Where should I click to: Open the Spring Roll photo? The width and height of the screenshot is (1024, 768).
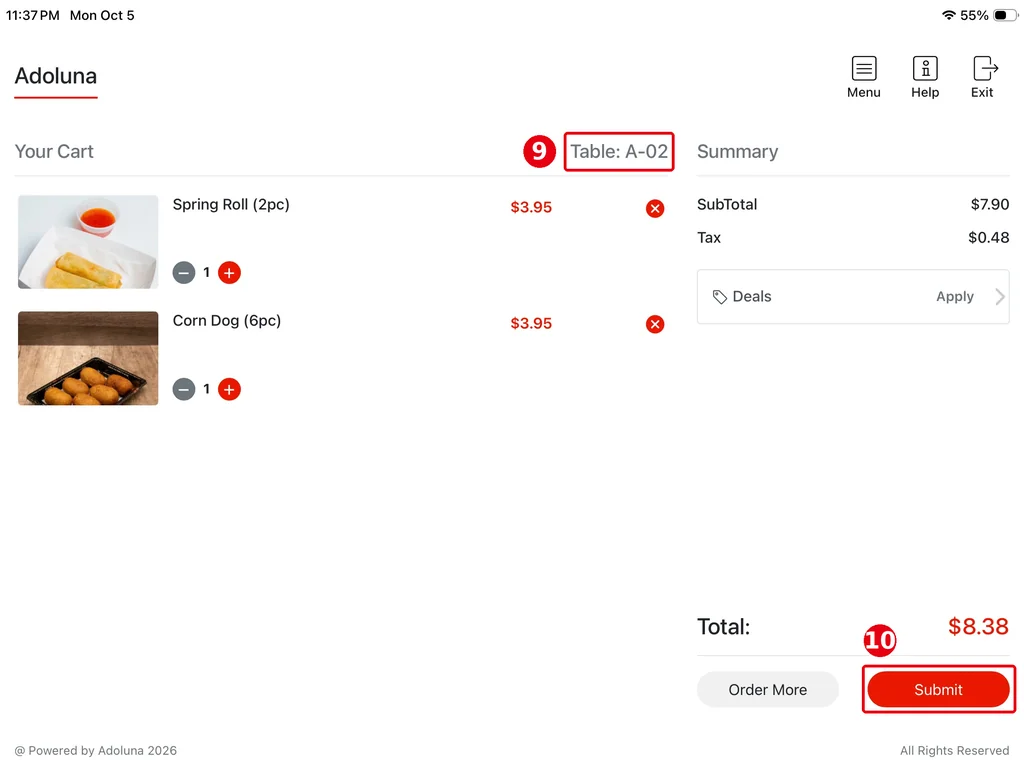(x=88, y=242)
